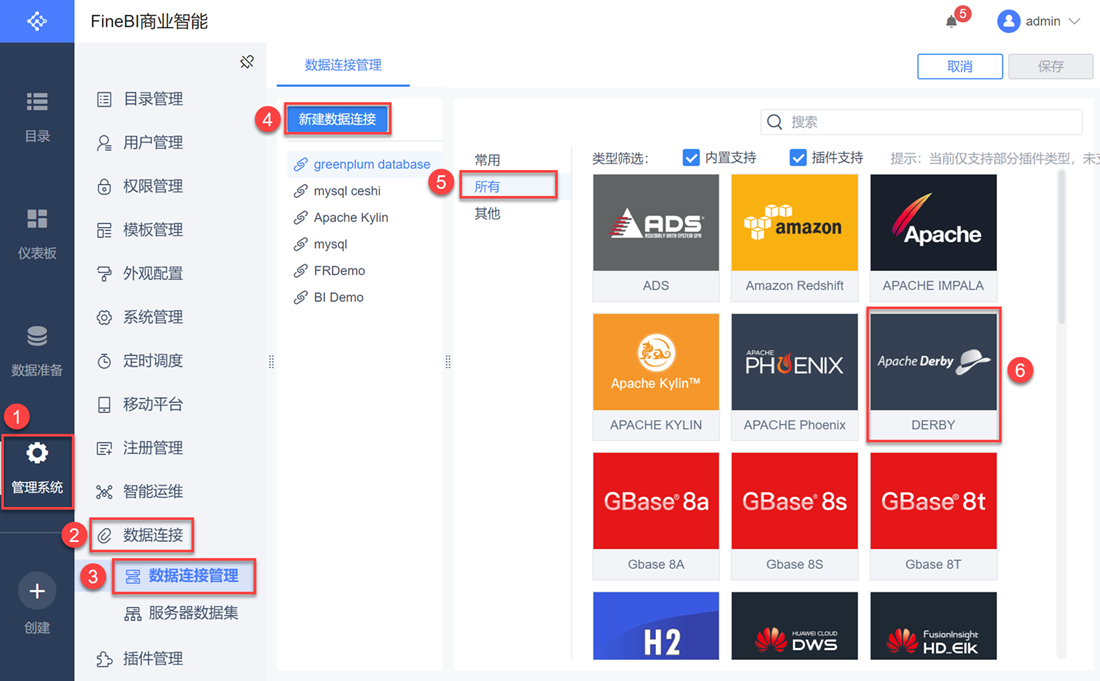Choose the Huawei Cloud DWS type
The height and width of the screenshot is (681, 1100).
point(795,626)
